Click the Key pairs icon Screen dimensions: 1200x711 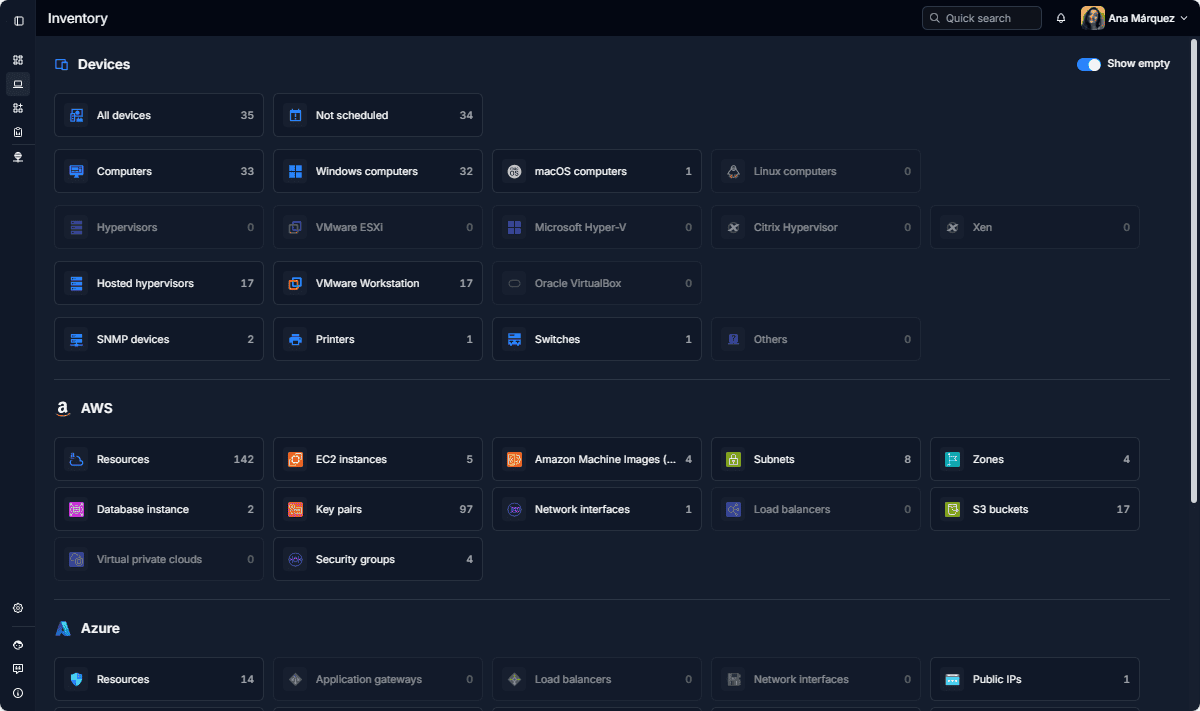pyautogui.click(x=295, y=509)
